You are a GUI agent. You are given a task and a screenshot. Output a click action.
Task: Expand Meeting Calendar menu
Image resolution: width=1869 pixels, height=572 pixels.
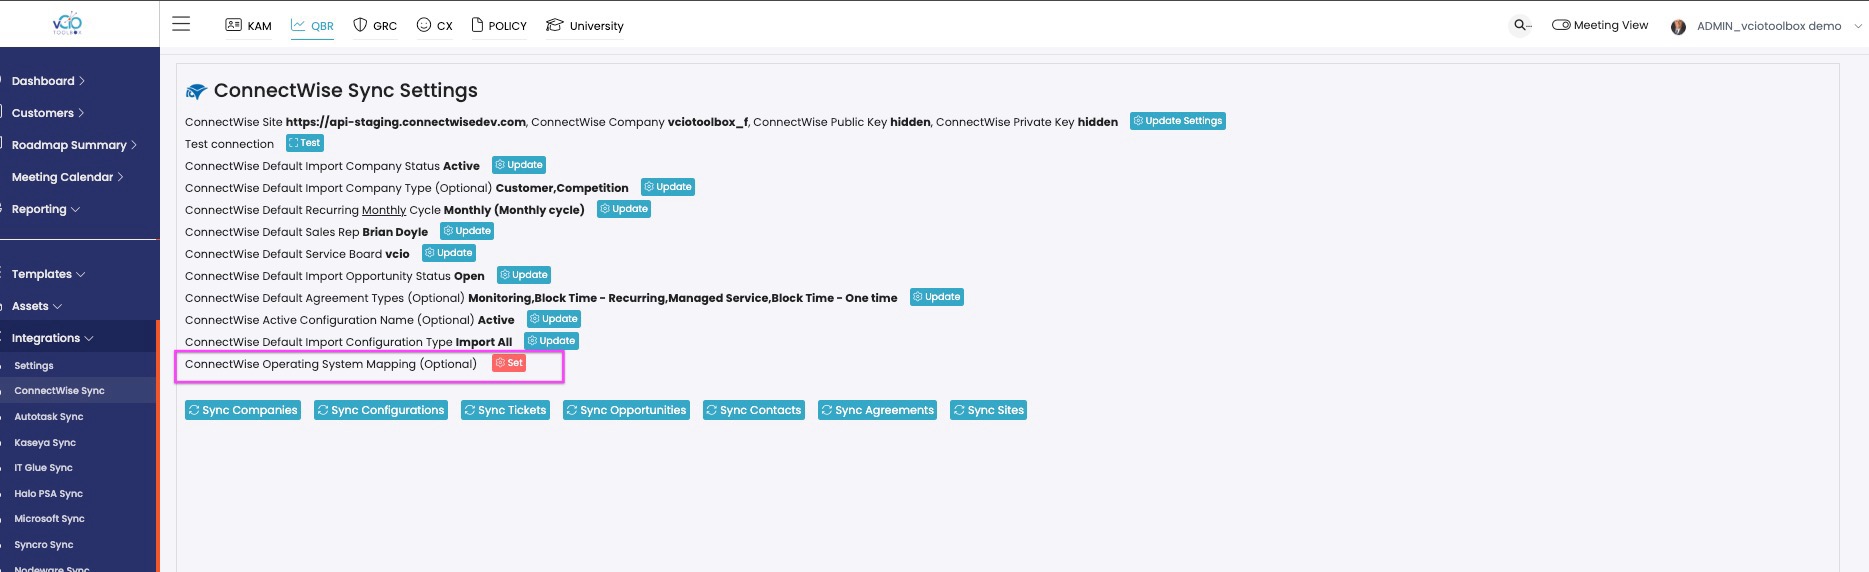coord(67,177)
